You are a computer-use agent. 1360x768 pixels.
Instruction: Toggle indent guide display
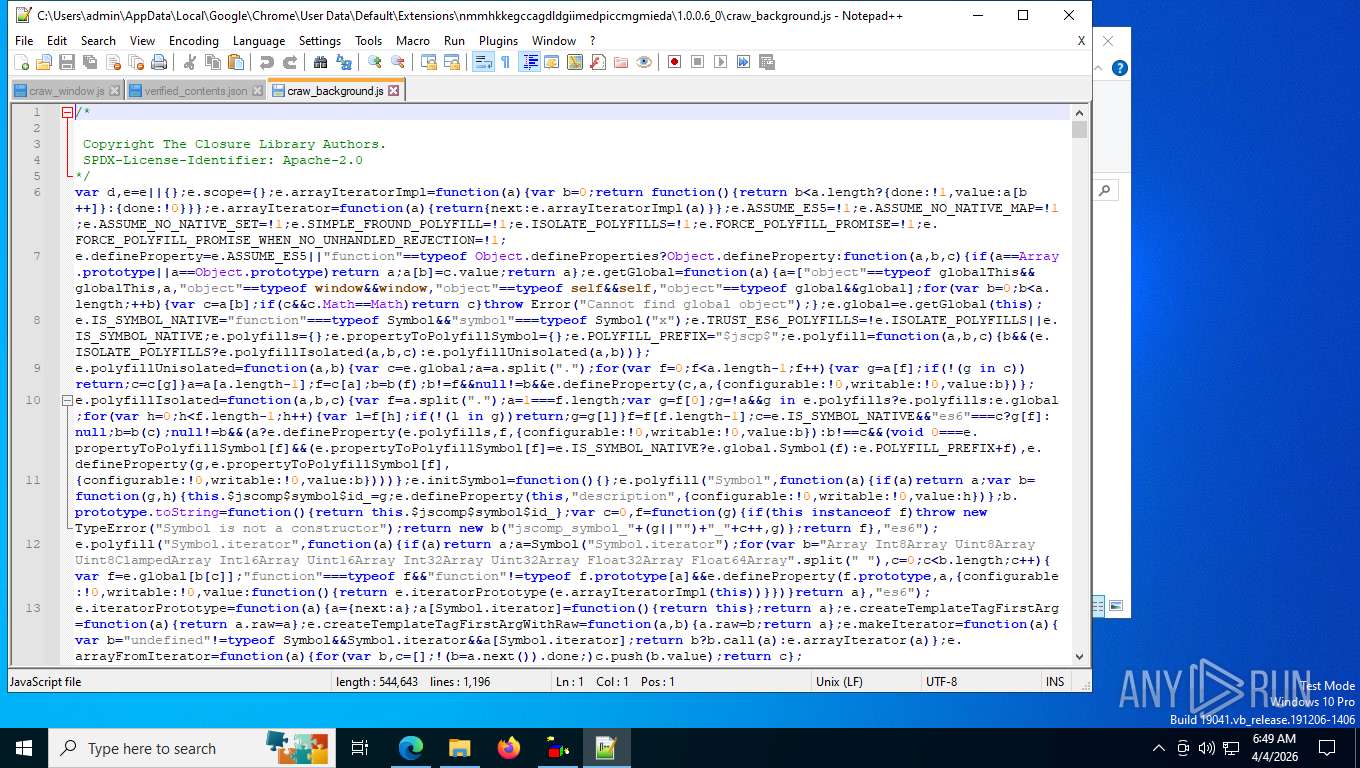coord(529,62)
